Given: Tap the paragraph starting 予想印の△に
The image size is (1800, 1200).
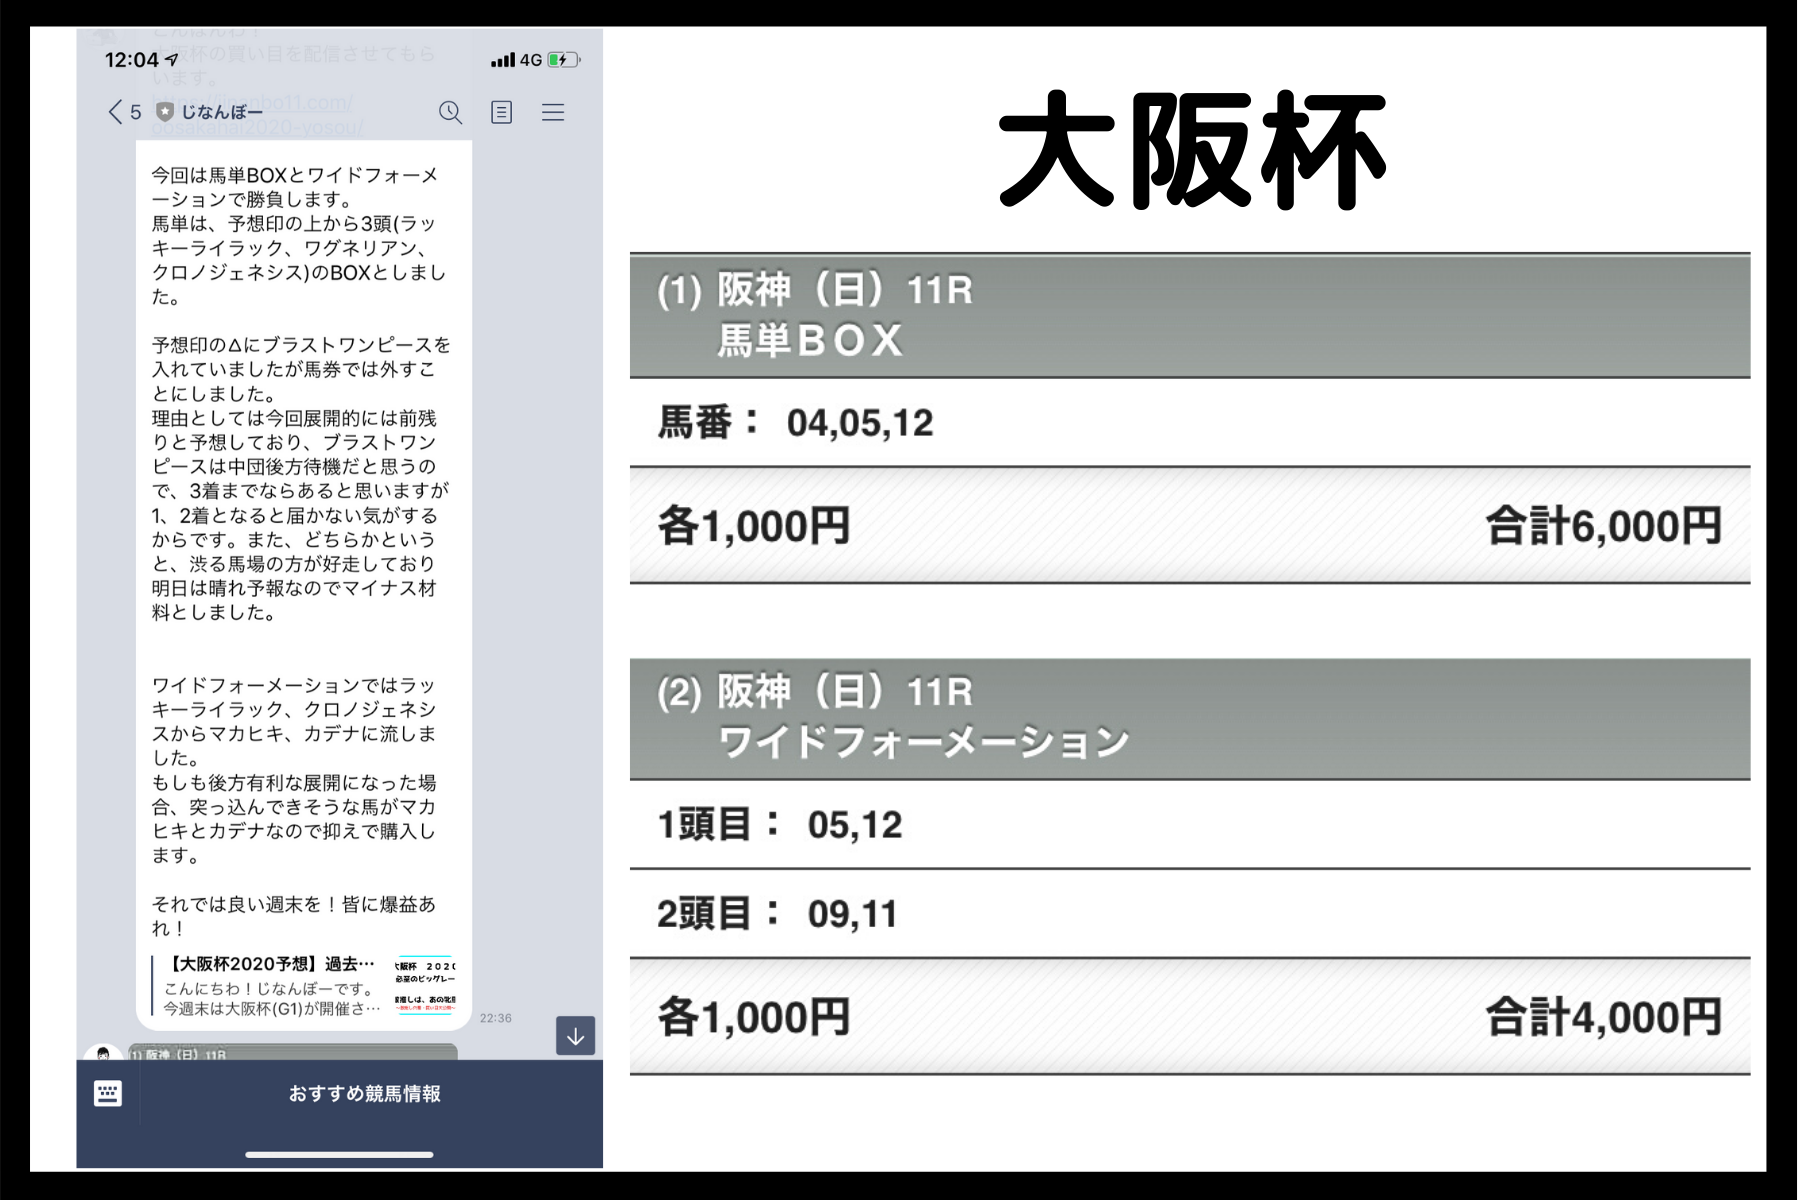Looking at the screenshot, I should tap(301, 478).
